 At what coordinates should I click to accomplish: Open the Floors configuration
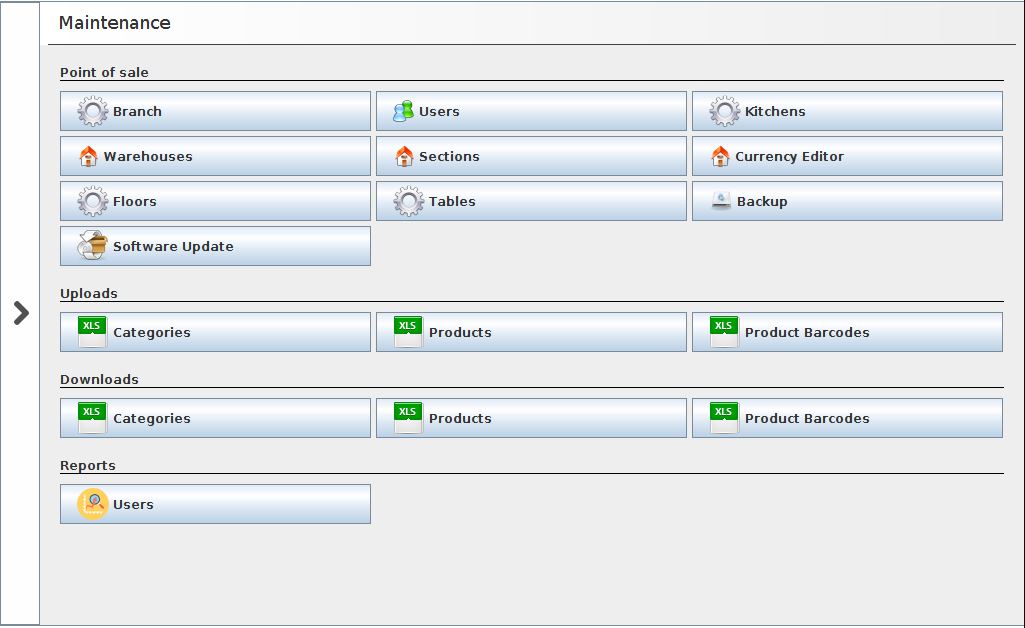[215, 201]
